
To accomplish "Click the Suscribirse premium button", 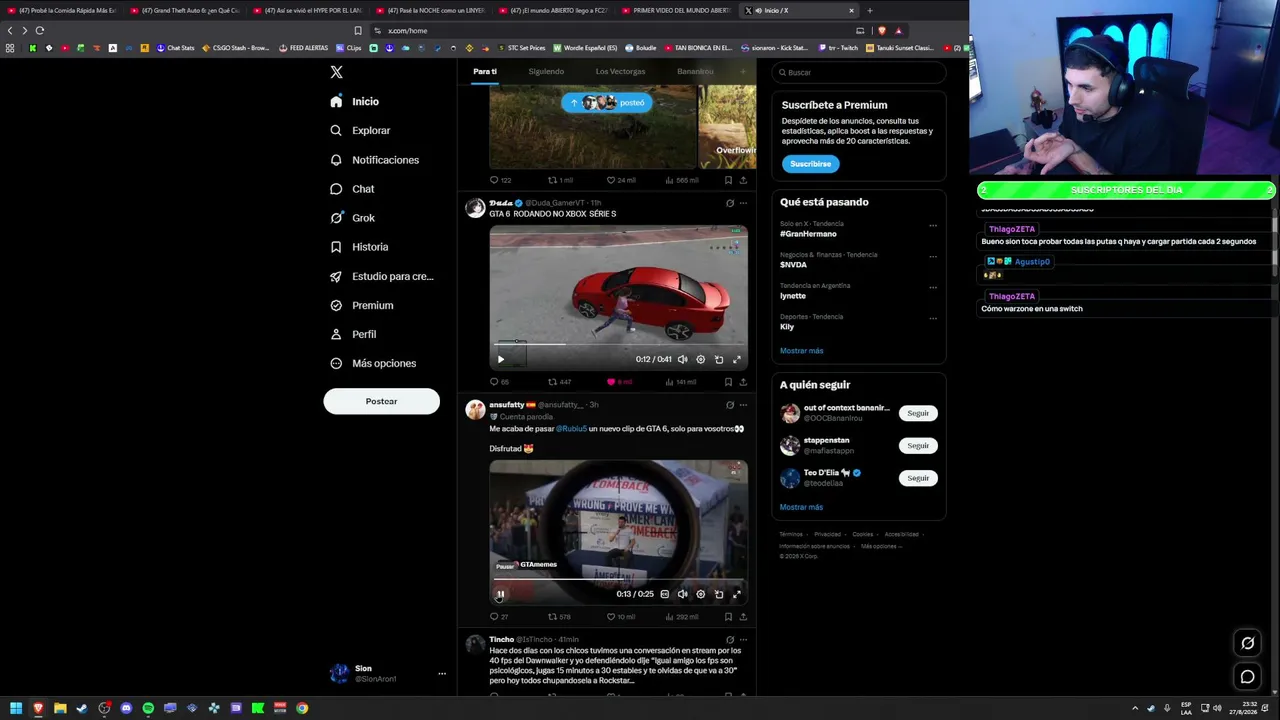I will coord(810,164).
